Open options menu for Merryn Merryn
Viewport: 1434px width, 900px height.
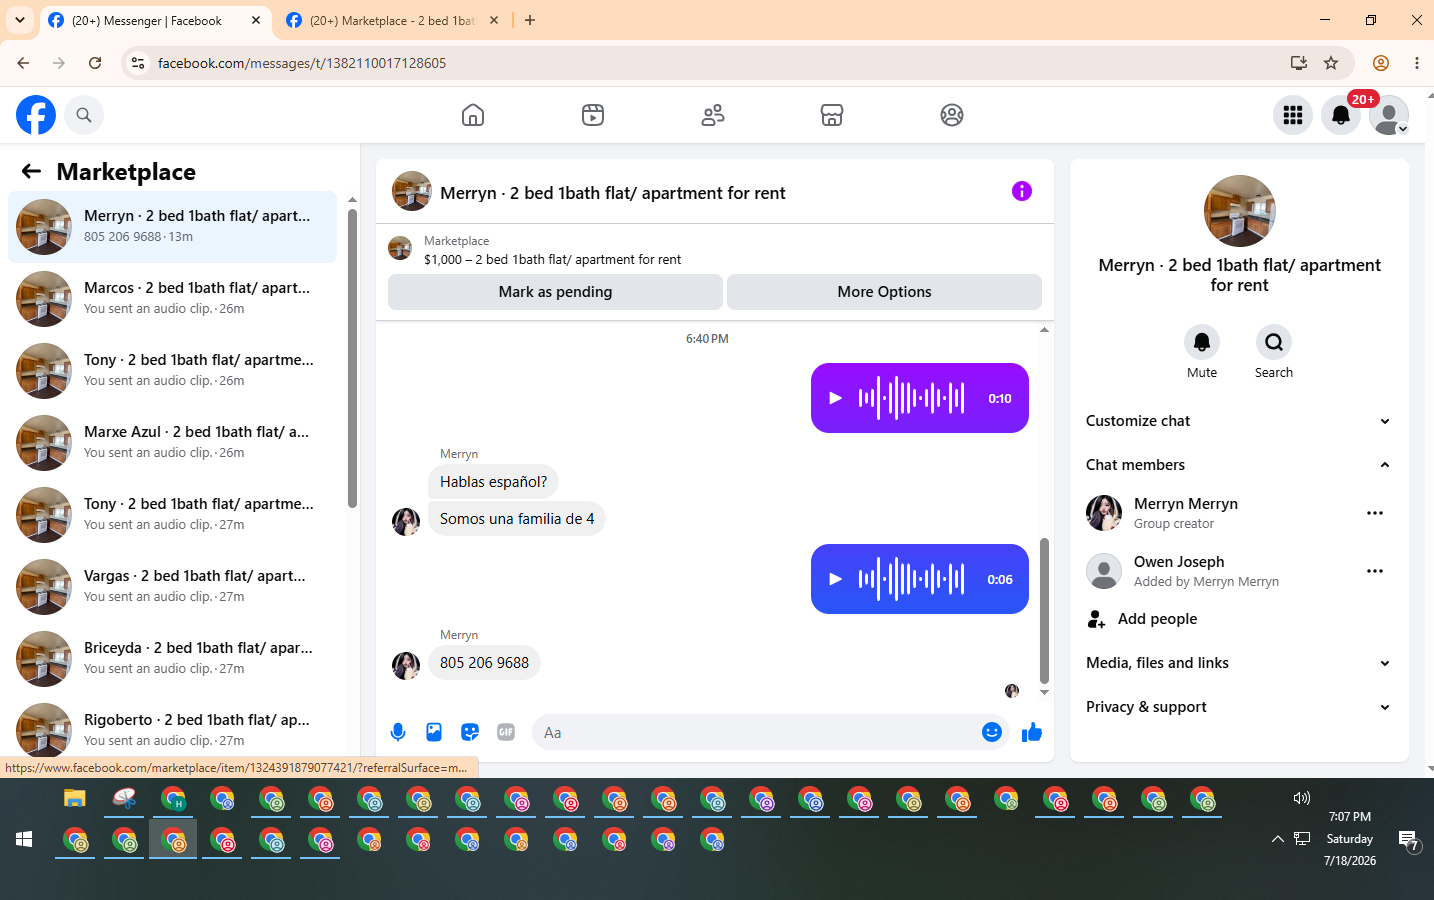(x=1375, y=513)
